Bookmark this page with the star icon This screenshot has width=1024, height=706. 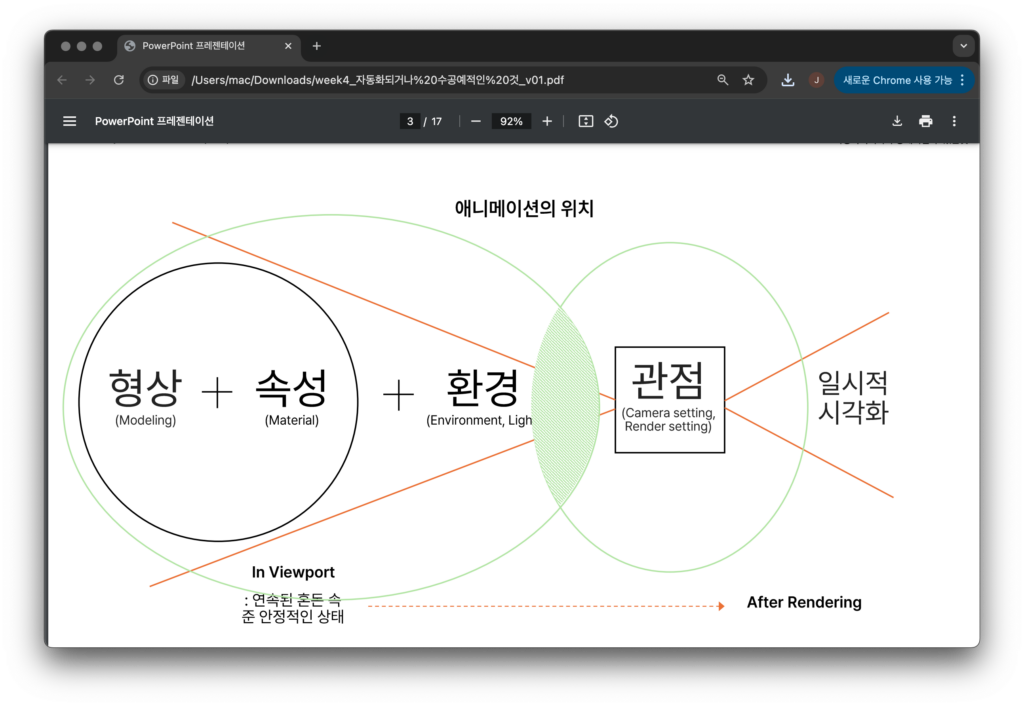(x=748, y=80)
